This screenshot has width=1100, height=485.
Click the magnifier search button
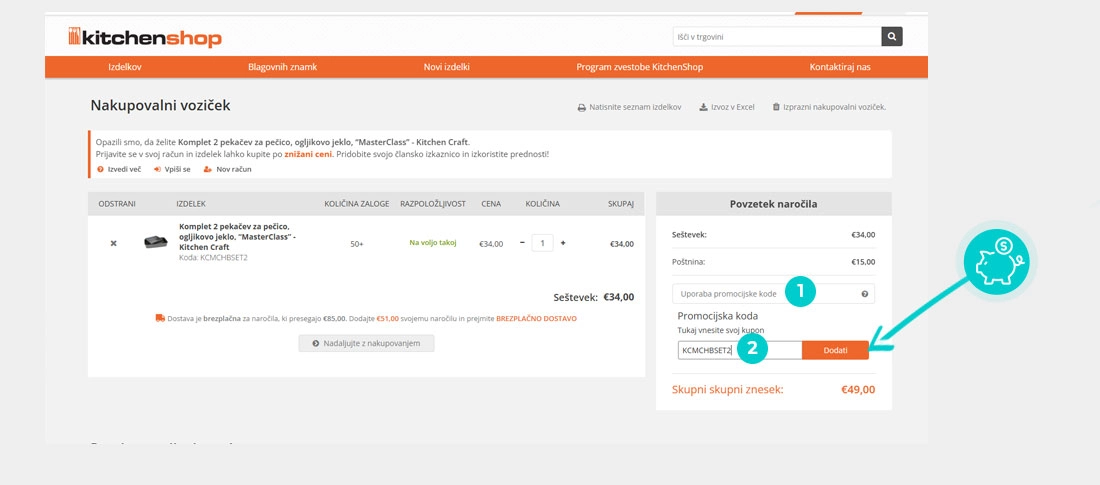coord(891,37)
